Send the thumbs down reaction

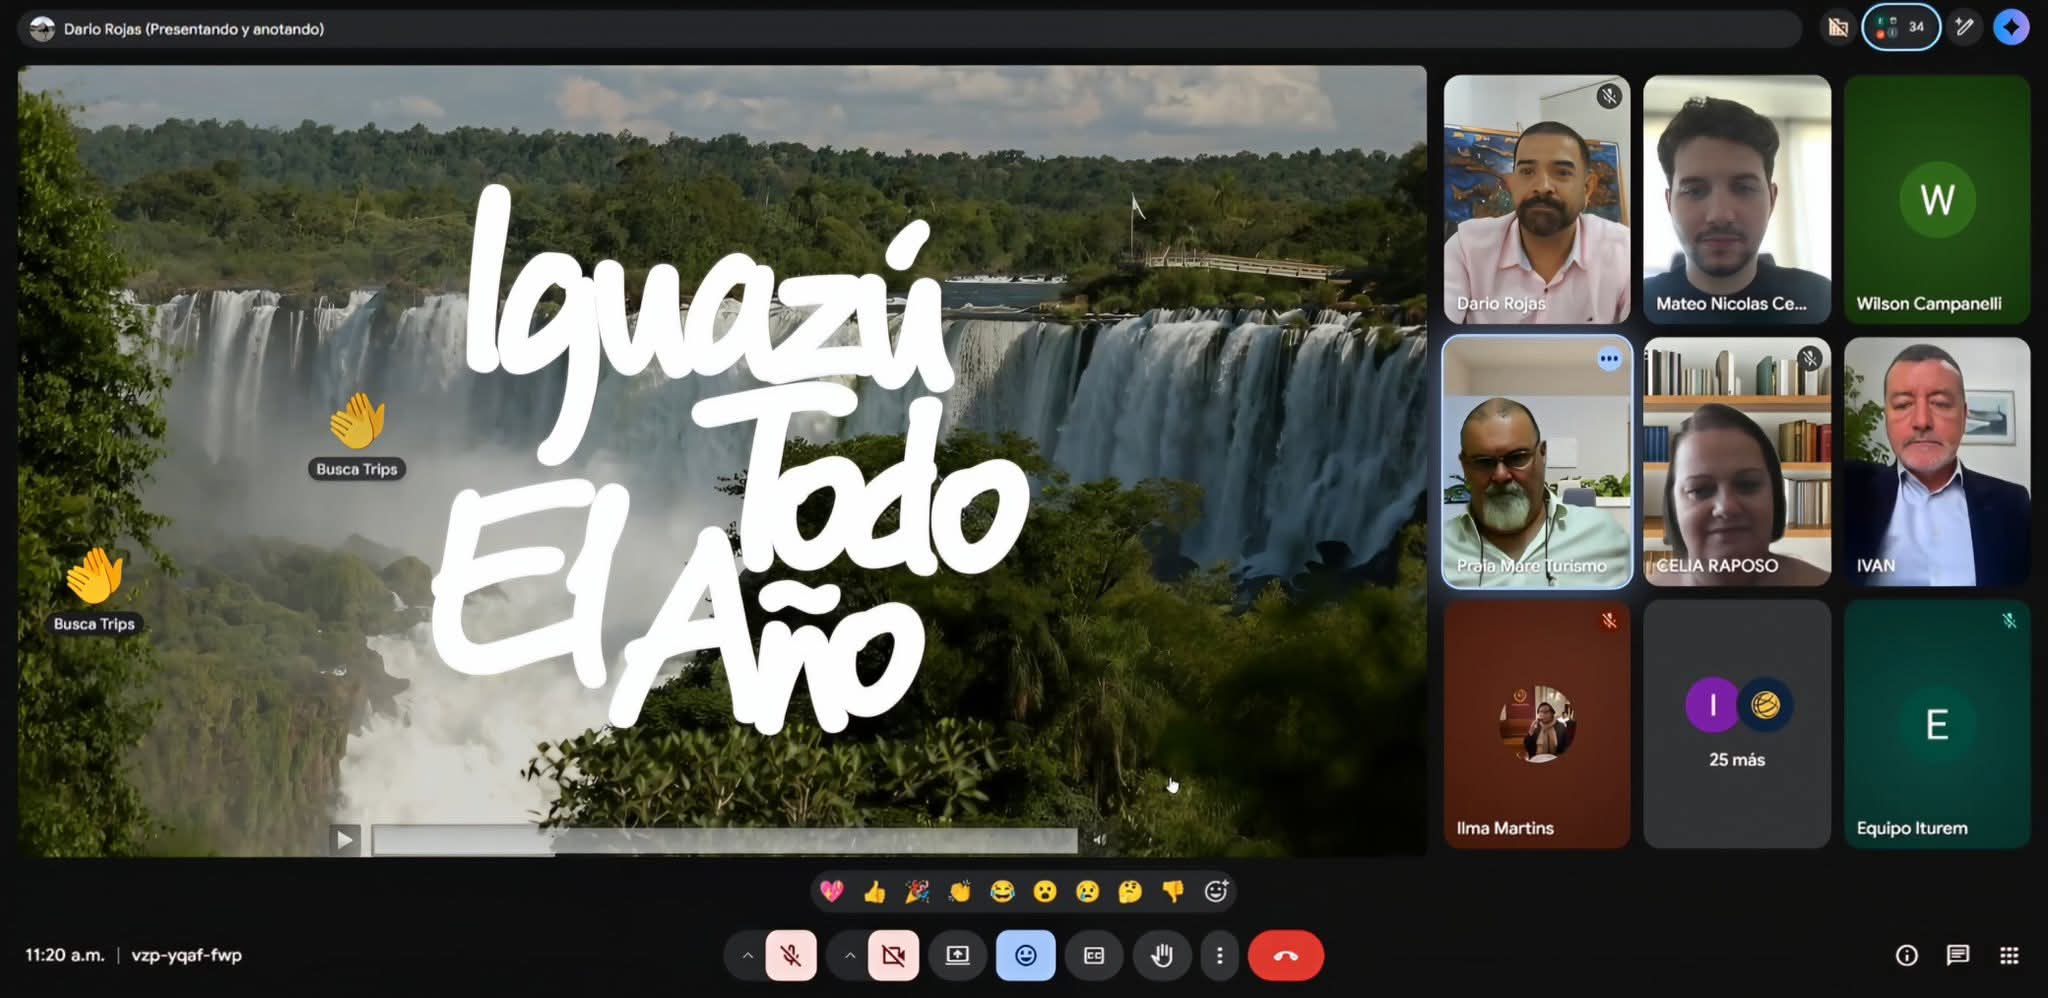pyautogui.click(x=1172, y=891)
